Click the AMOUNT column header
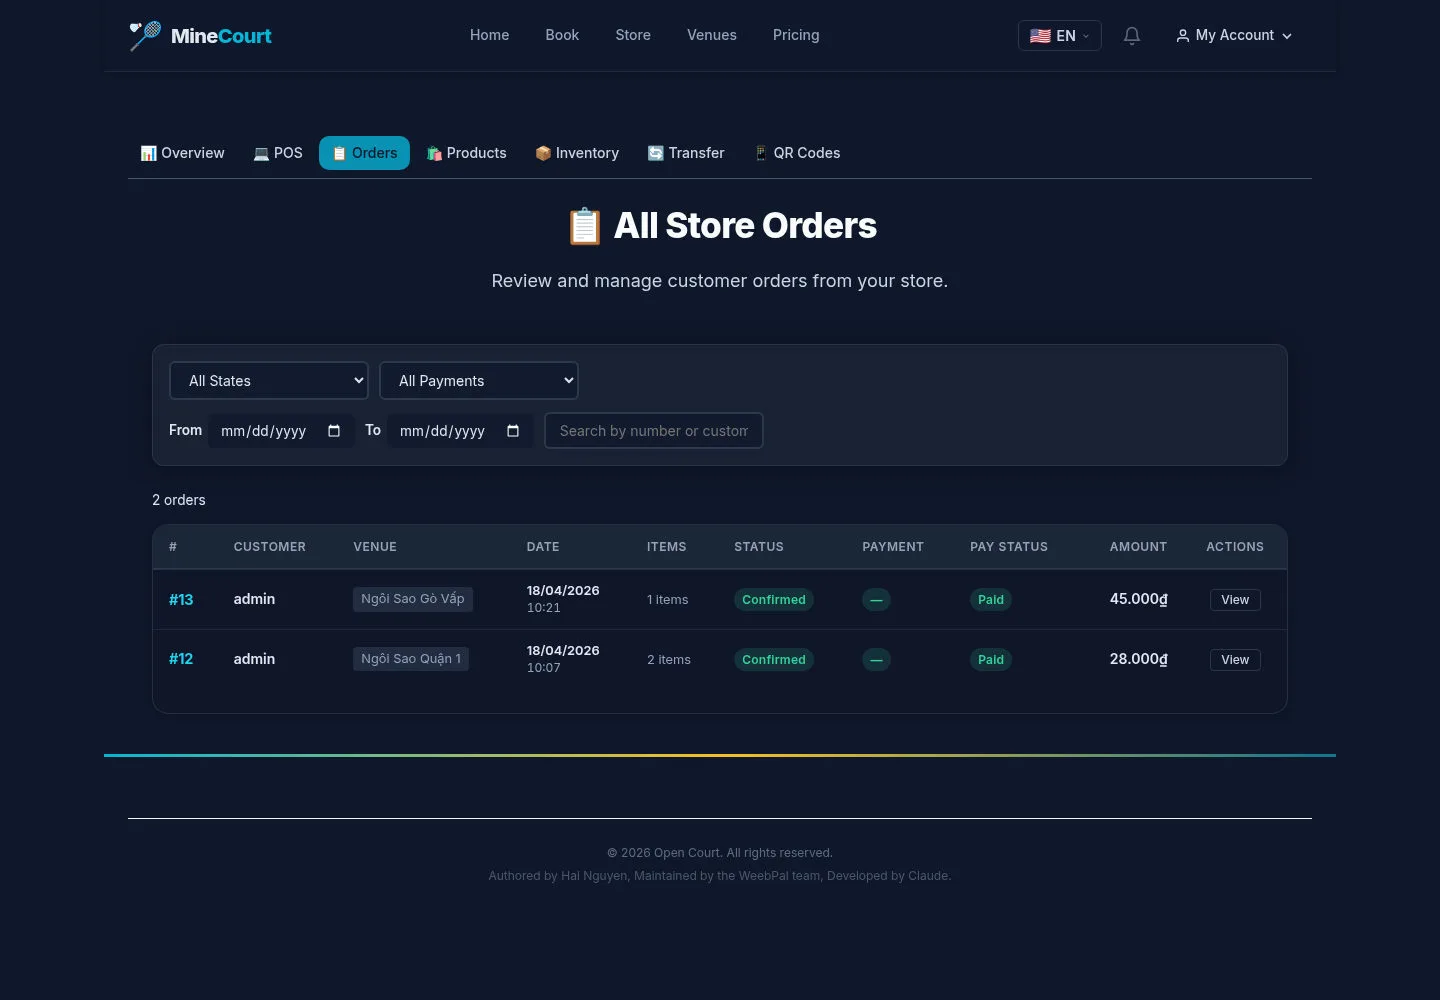Image resolution: width=1440 pixels, height=1000 pixels. point(1138,547)
